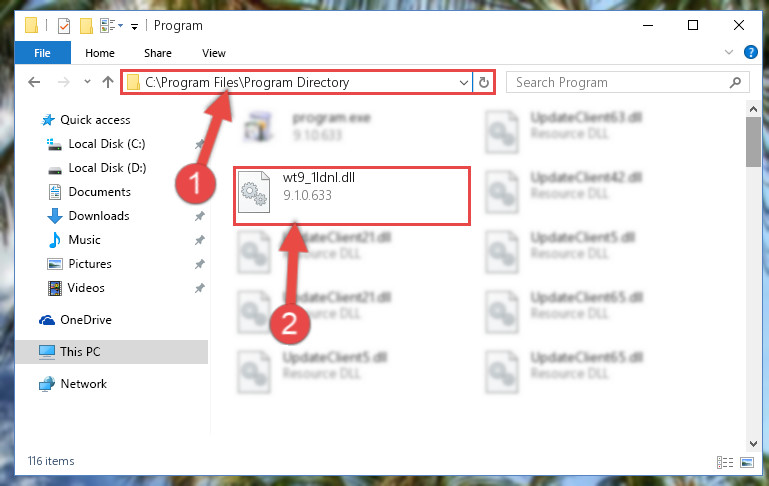Toggle the pin next to Music

point(200,240)
